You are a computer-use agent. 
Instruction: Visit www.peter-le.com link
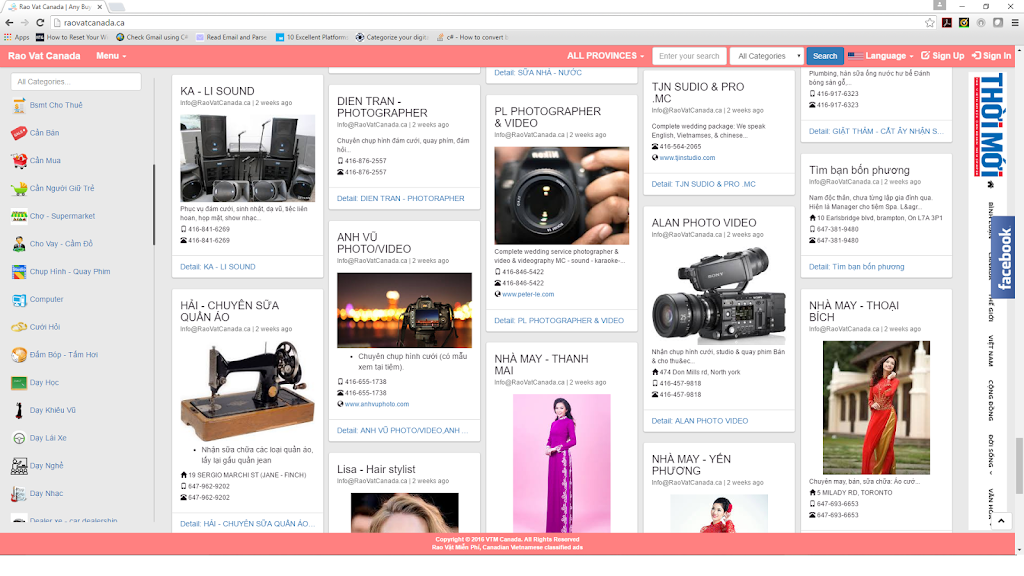point(528,295)
